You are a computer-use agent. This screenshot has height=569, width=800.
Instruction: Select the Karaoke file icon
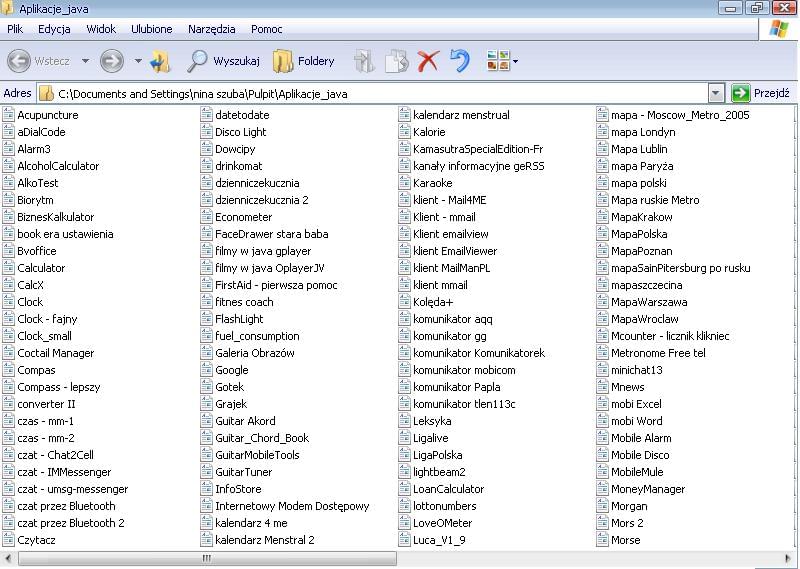404,182
